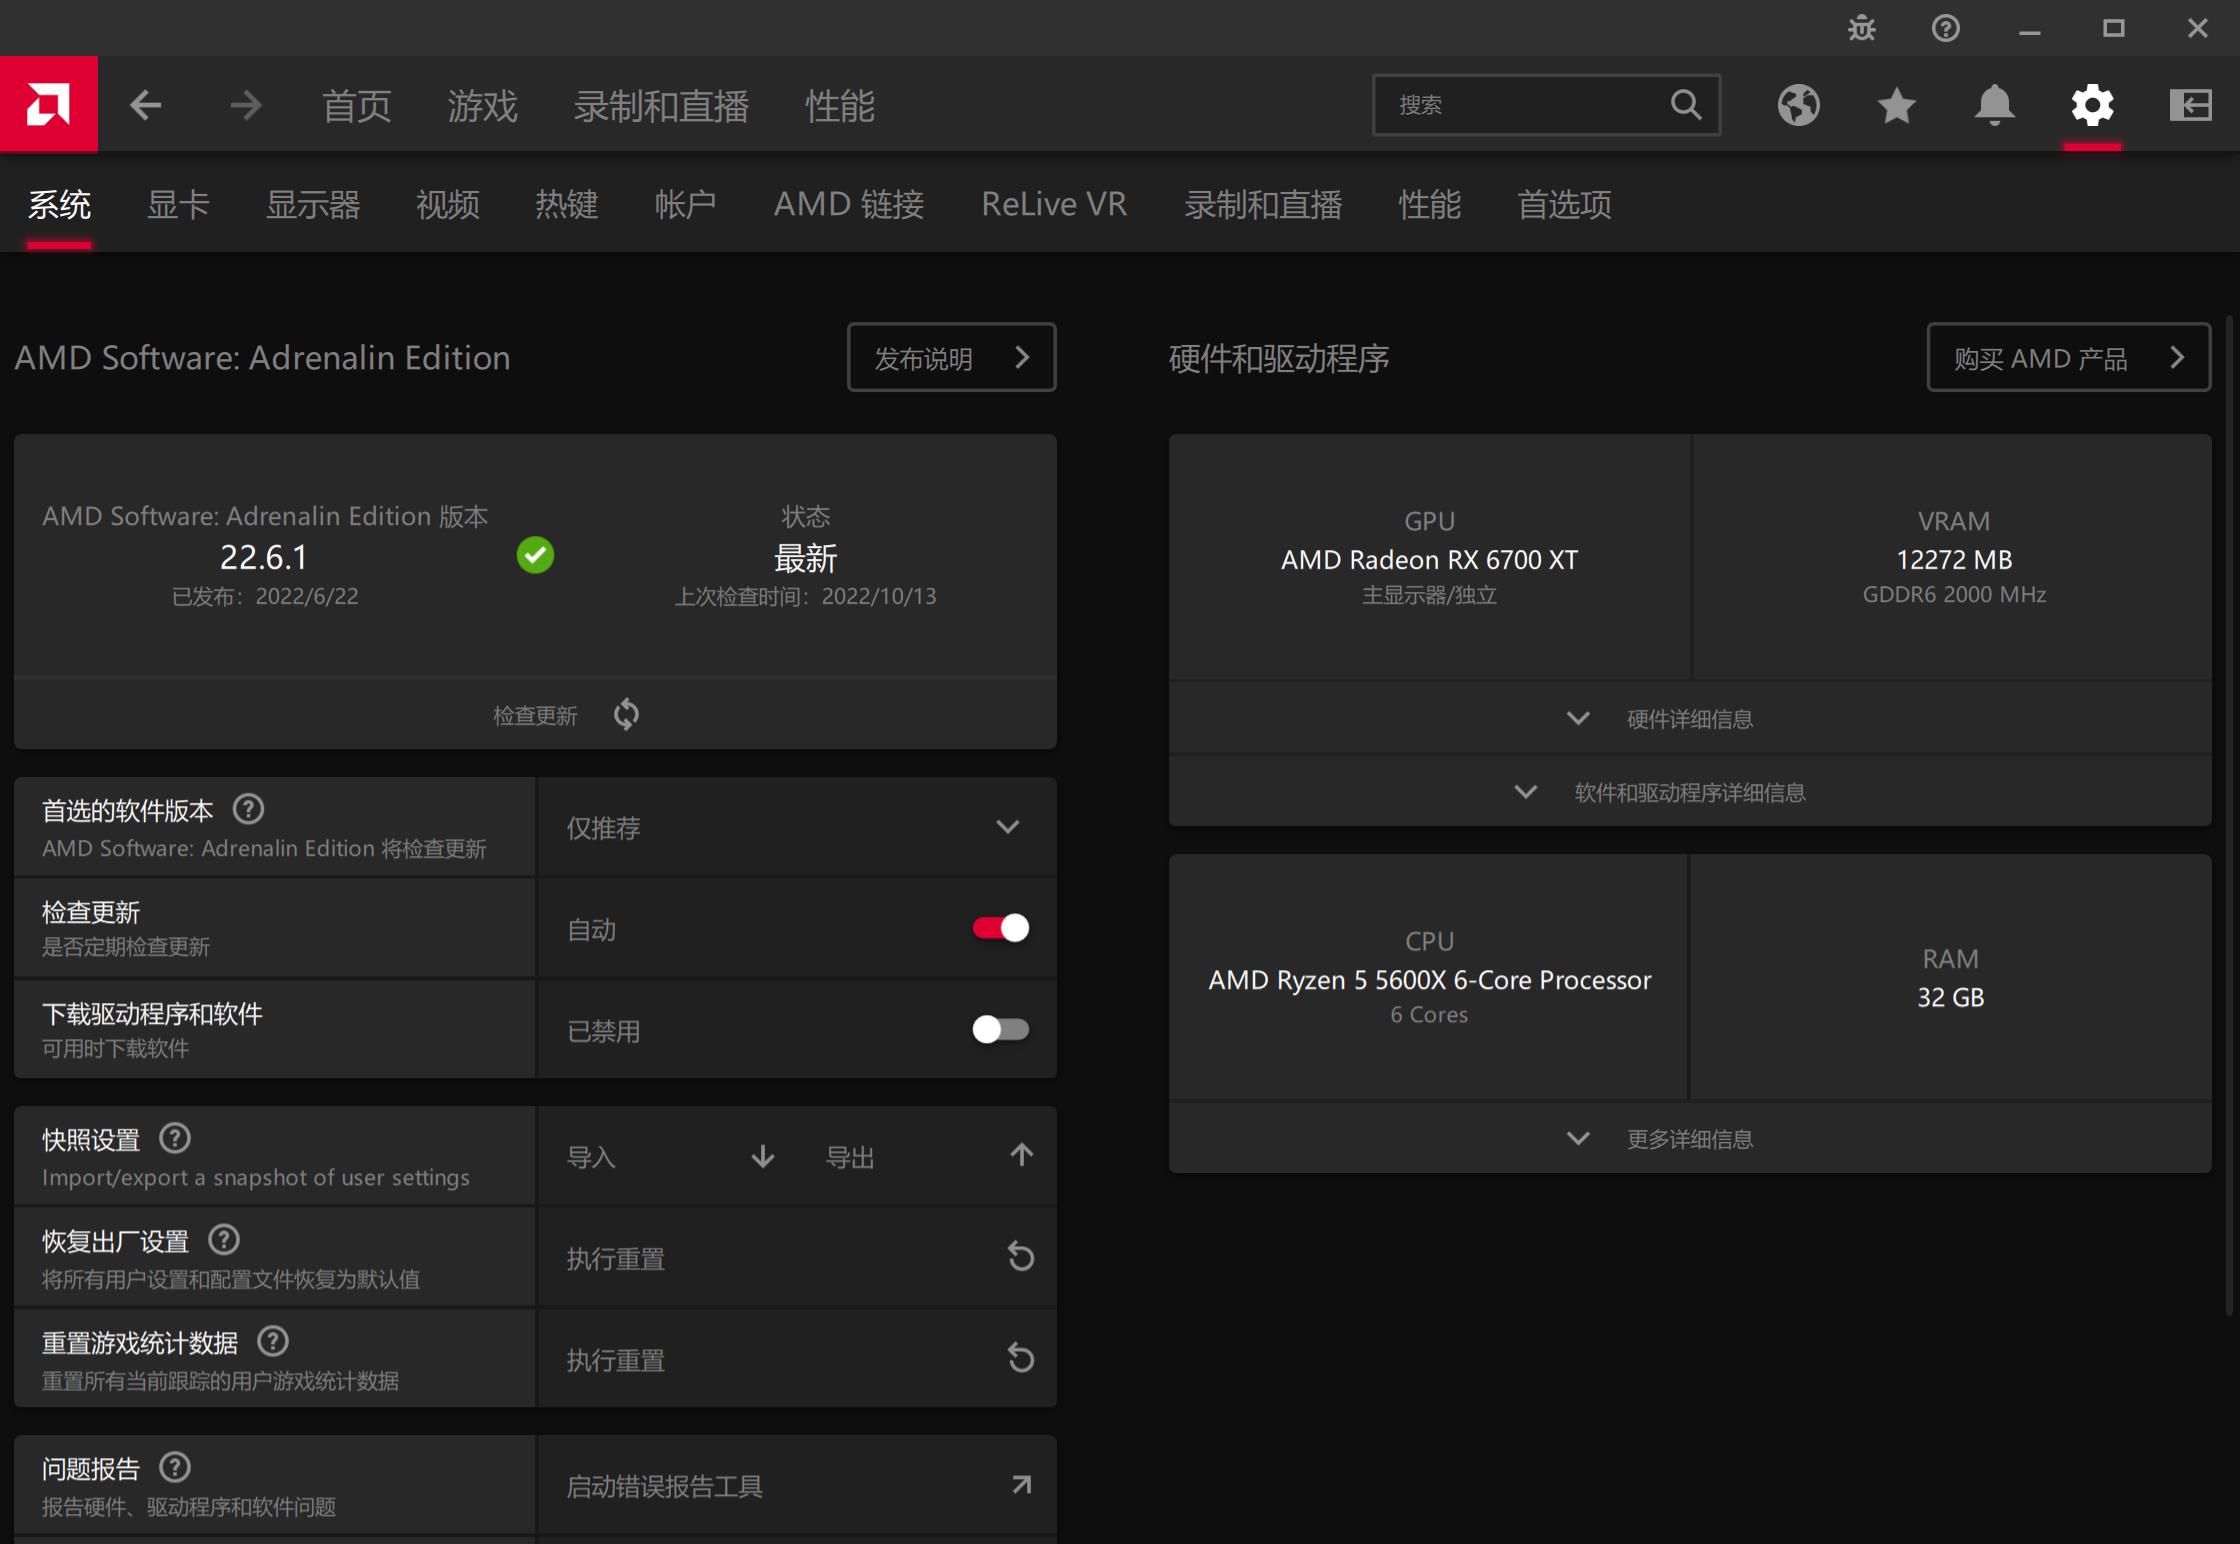Click the AMD Radeon RX 6700 XT text
Screen dimensions: 2240x1544
click(1429, 559)
